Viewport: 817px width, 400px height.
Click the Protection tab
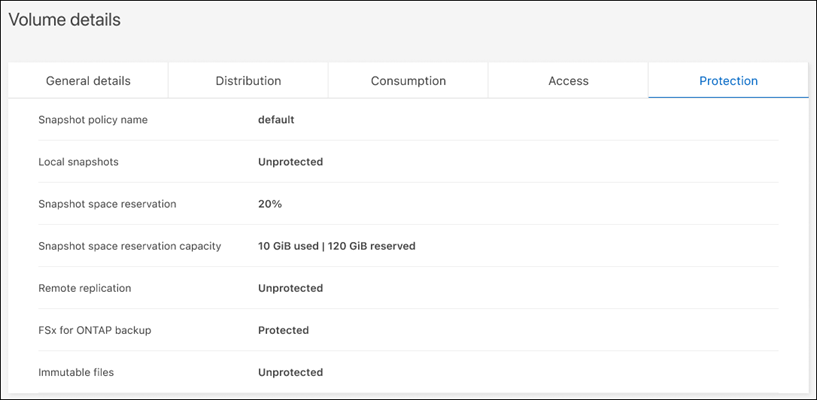pyautogui.click(x=728, y=81)
